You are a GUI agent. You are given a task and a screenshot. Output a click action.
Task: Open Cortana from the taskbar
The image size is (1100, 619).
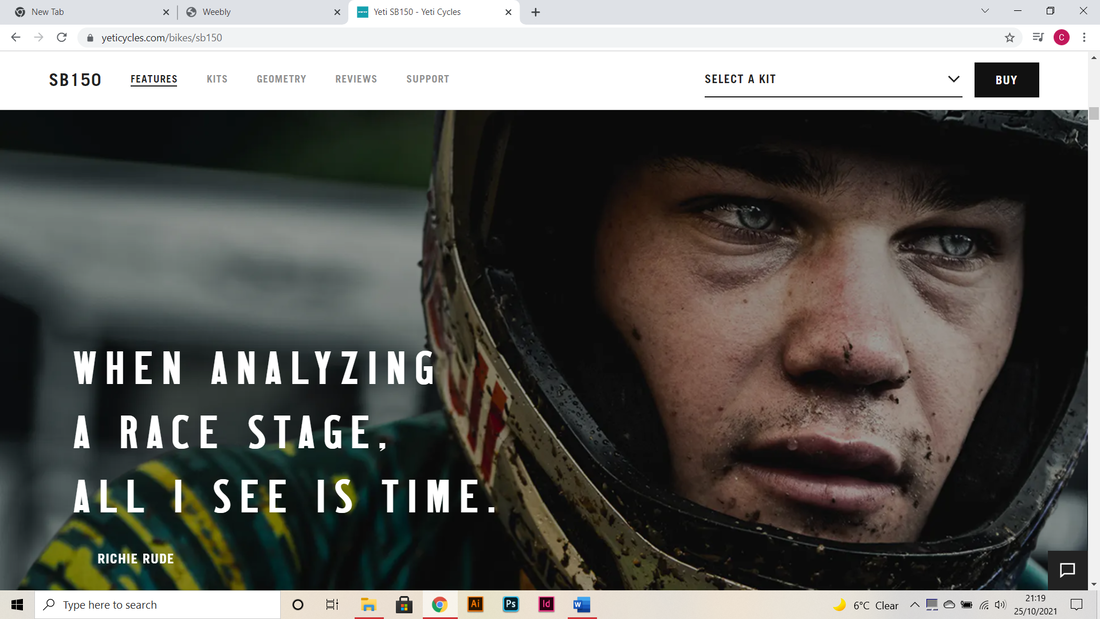pos(297,604)
